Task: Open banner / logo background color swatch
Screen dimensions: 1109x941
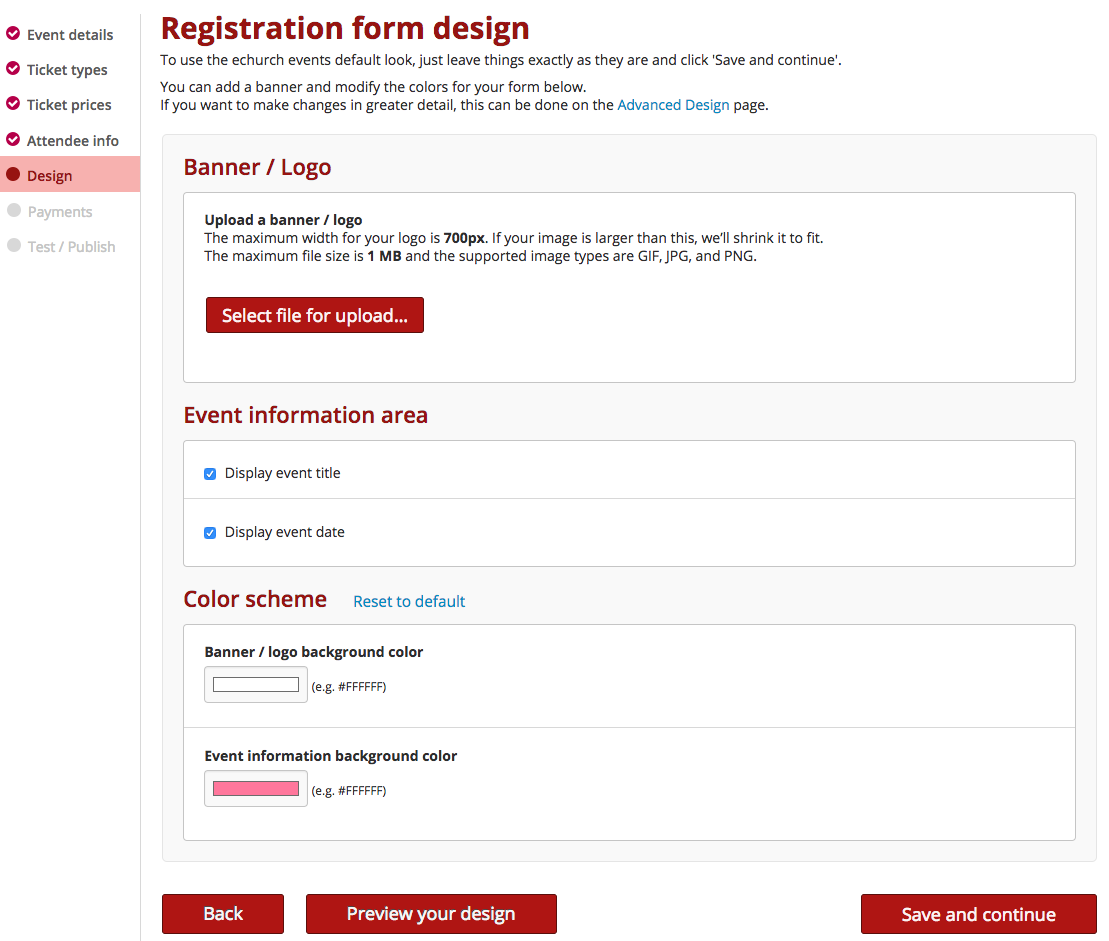Action: (256, 685)
